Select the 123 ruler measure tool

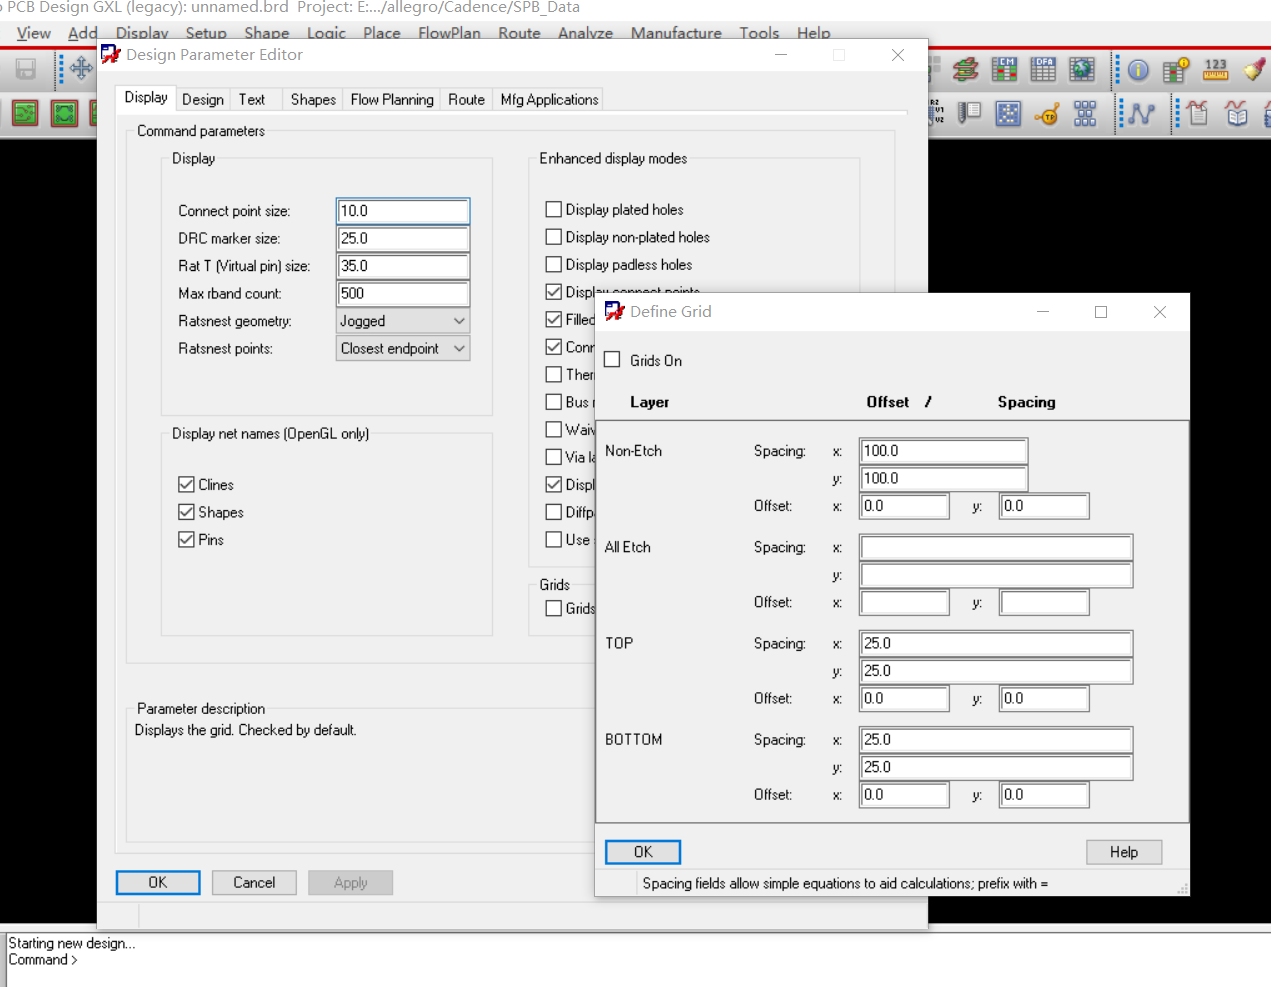[x=1215, y=69]
